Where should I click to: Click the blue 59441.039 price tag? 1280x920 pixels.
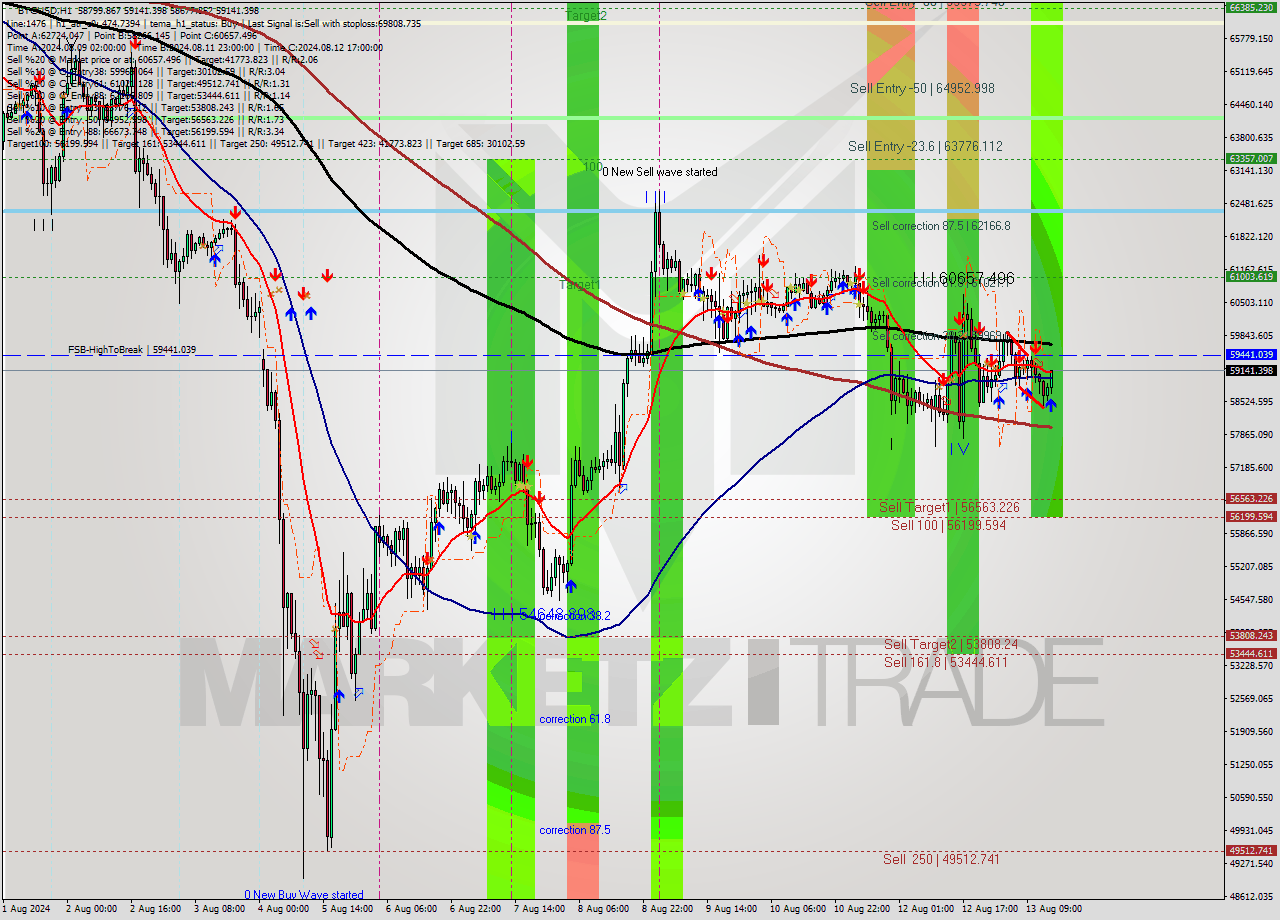click(x=1250, y=355)
